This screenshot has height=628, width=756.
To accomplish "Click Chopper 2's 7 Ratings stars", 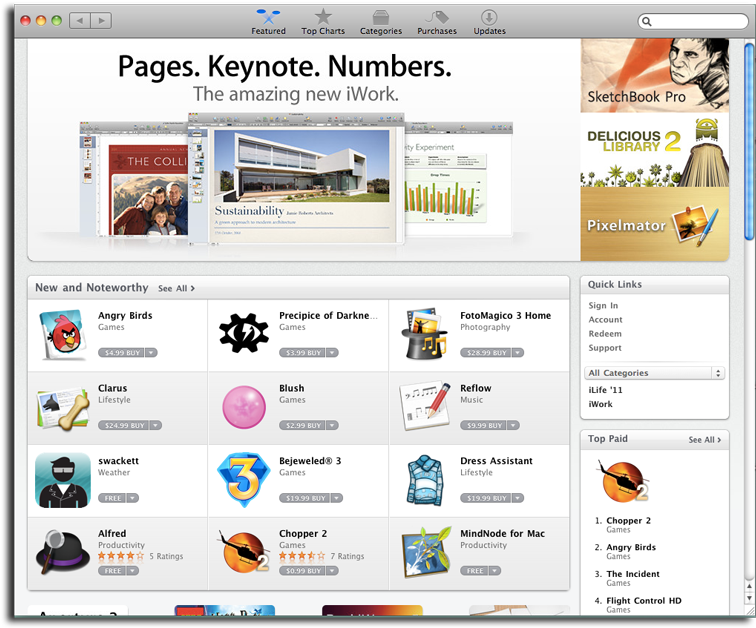I will point(302,556).
